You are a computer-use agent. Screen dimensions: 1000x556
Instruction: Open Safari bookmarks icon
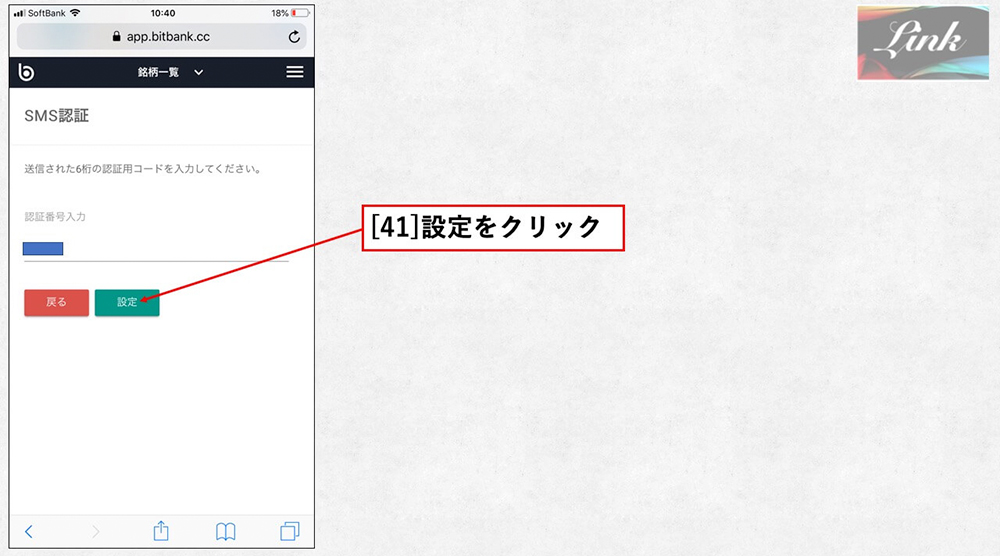(225, 531)
